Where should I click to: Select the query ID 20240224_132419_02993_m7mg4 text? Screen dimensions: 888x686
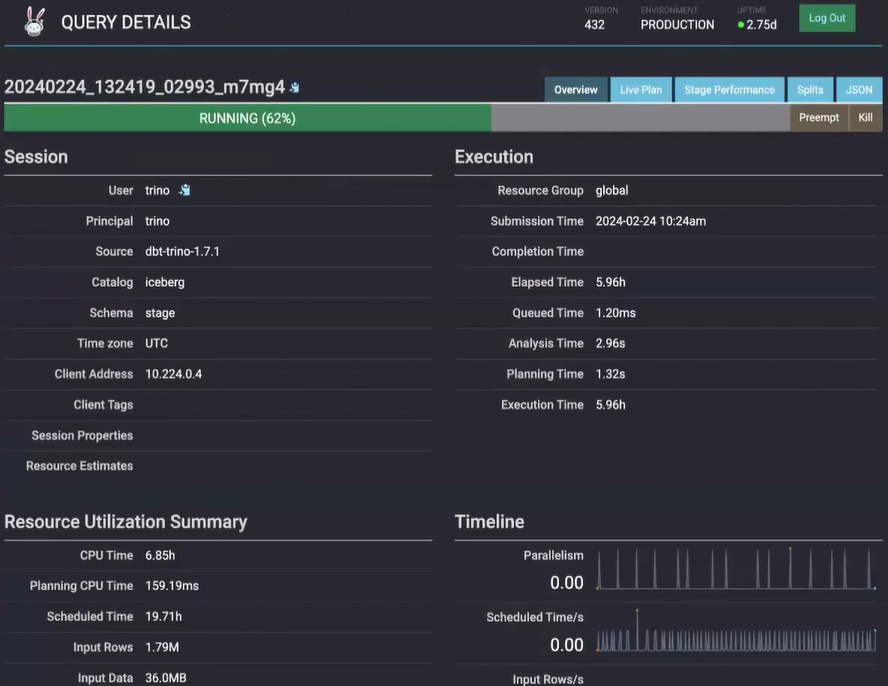(144, 87)
